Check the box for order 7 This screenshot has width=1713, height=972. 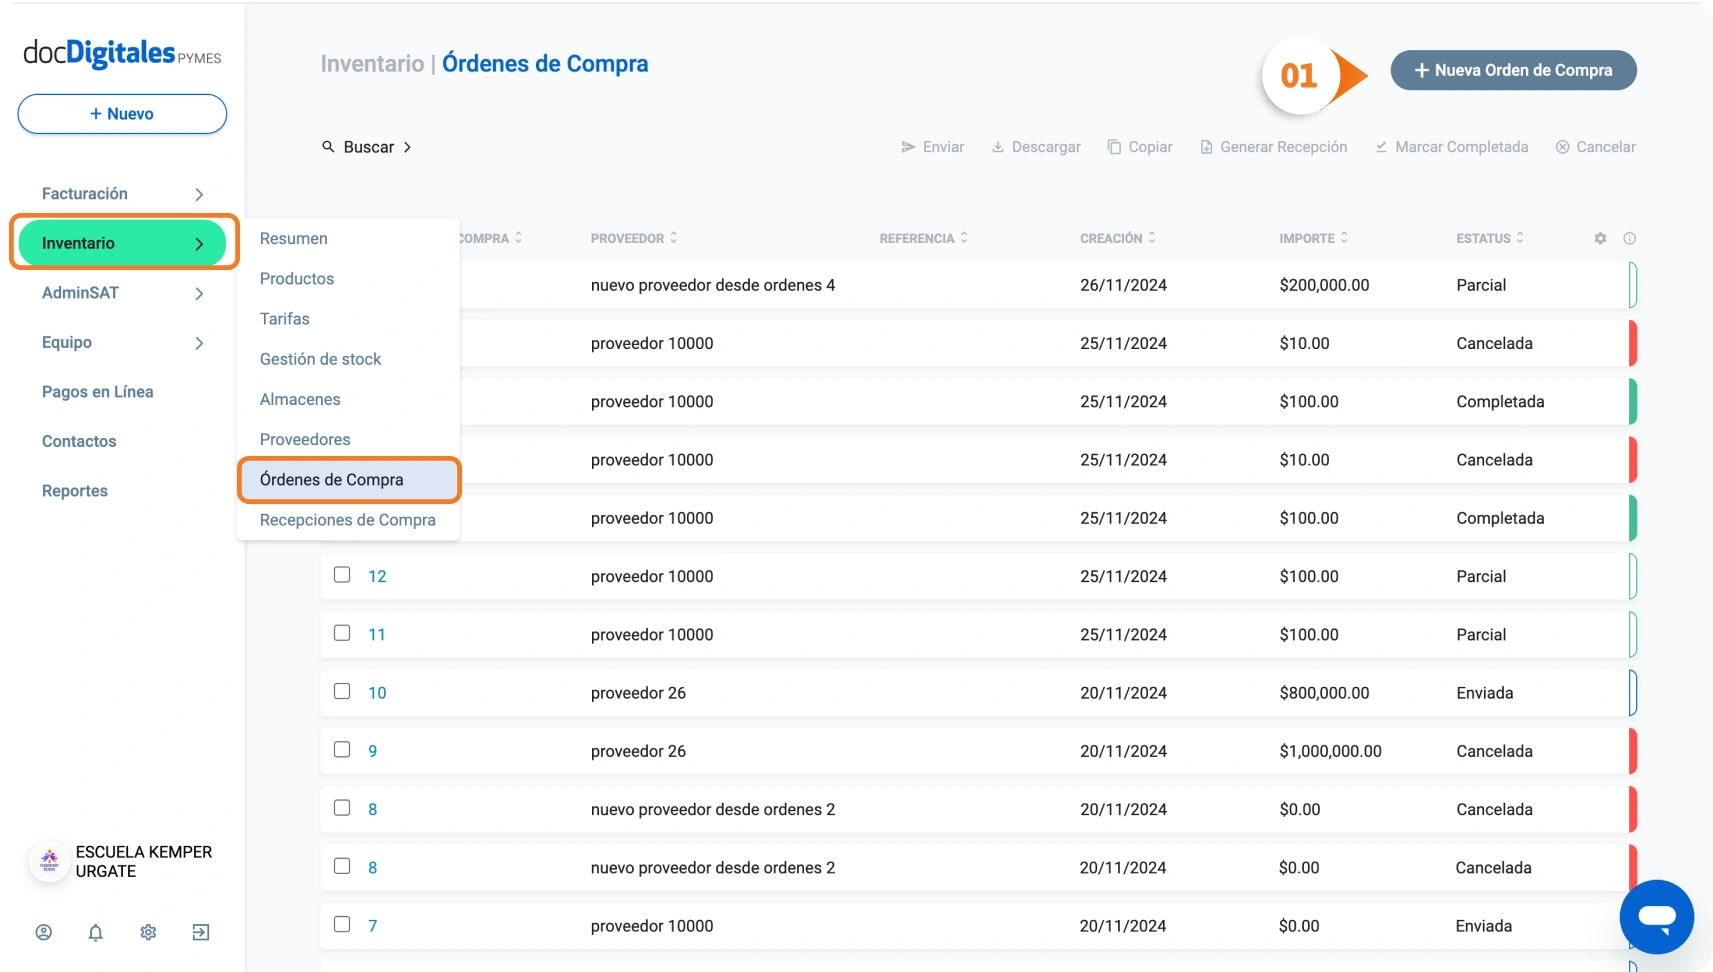click(x=342, y=924)
